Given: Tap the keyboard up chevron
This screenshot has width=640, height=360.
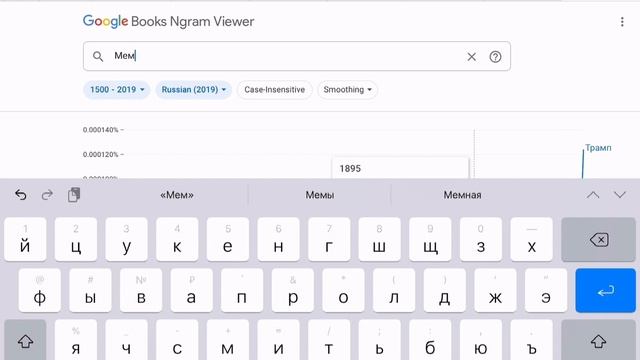Looking at the screenshot, I should pyautogui.click(x=593, y=195).
